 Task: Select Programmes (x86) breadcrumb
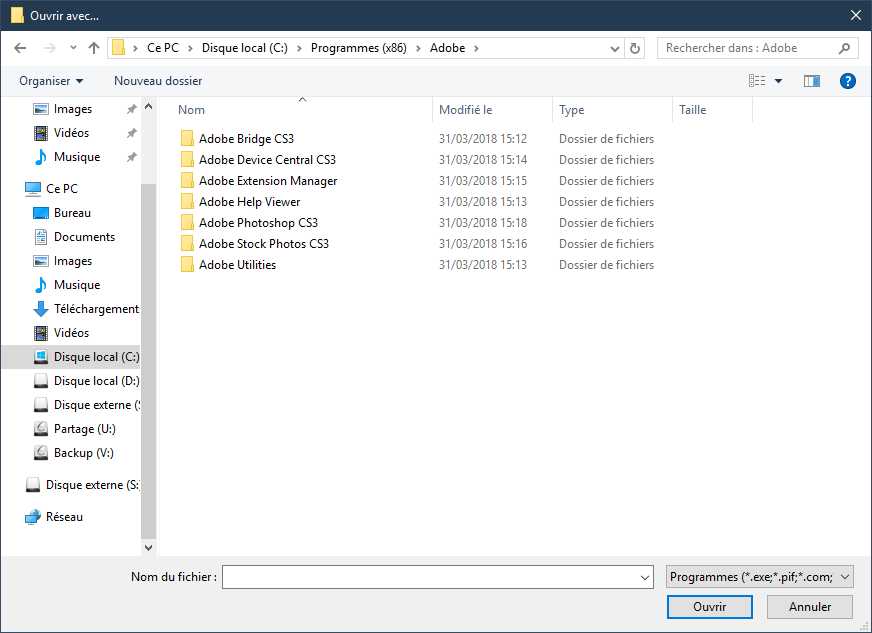pos(359,48)
